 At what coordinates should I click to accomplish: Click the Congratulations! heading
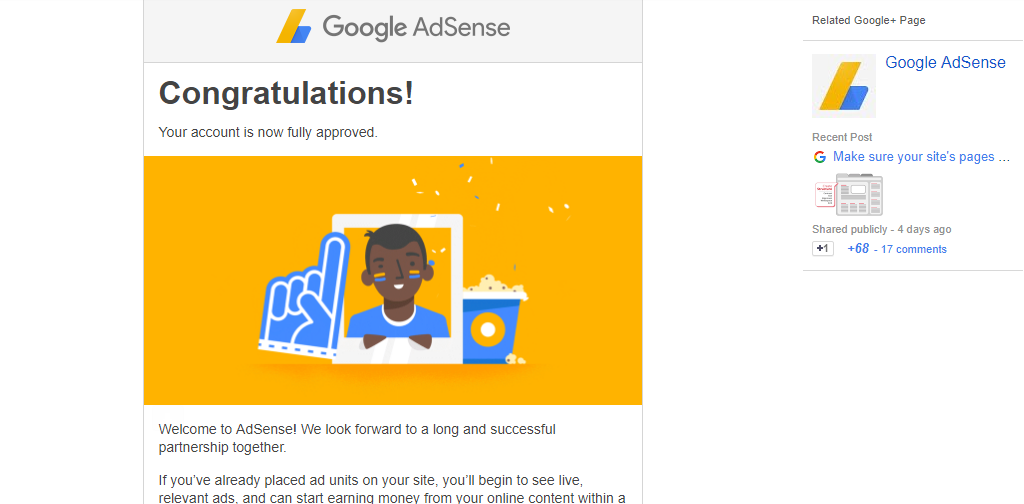(286, 94)
